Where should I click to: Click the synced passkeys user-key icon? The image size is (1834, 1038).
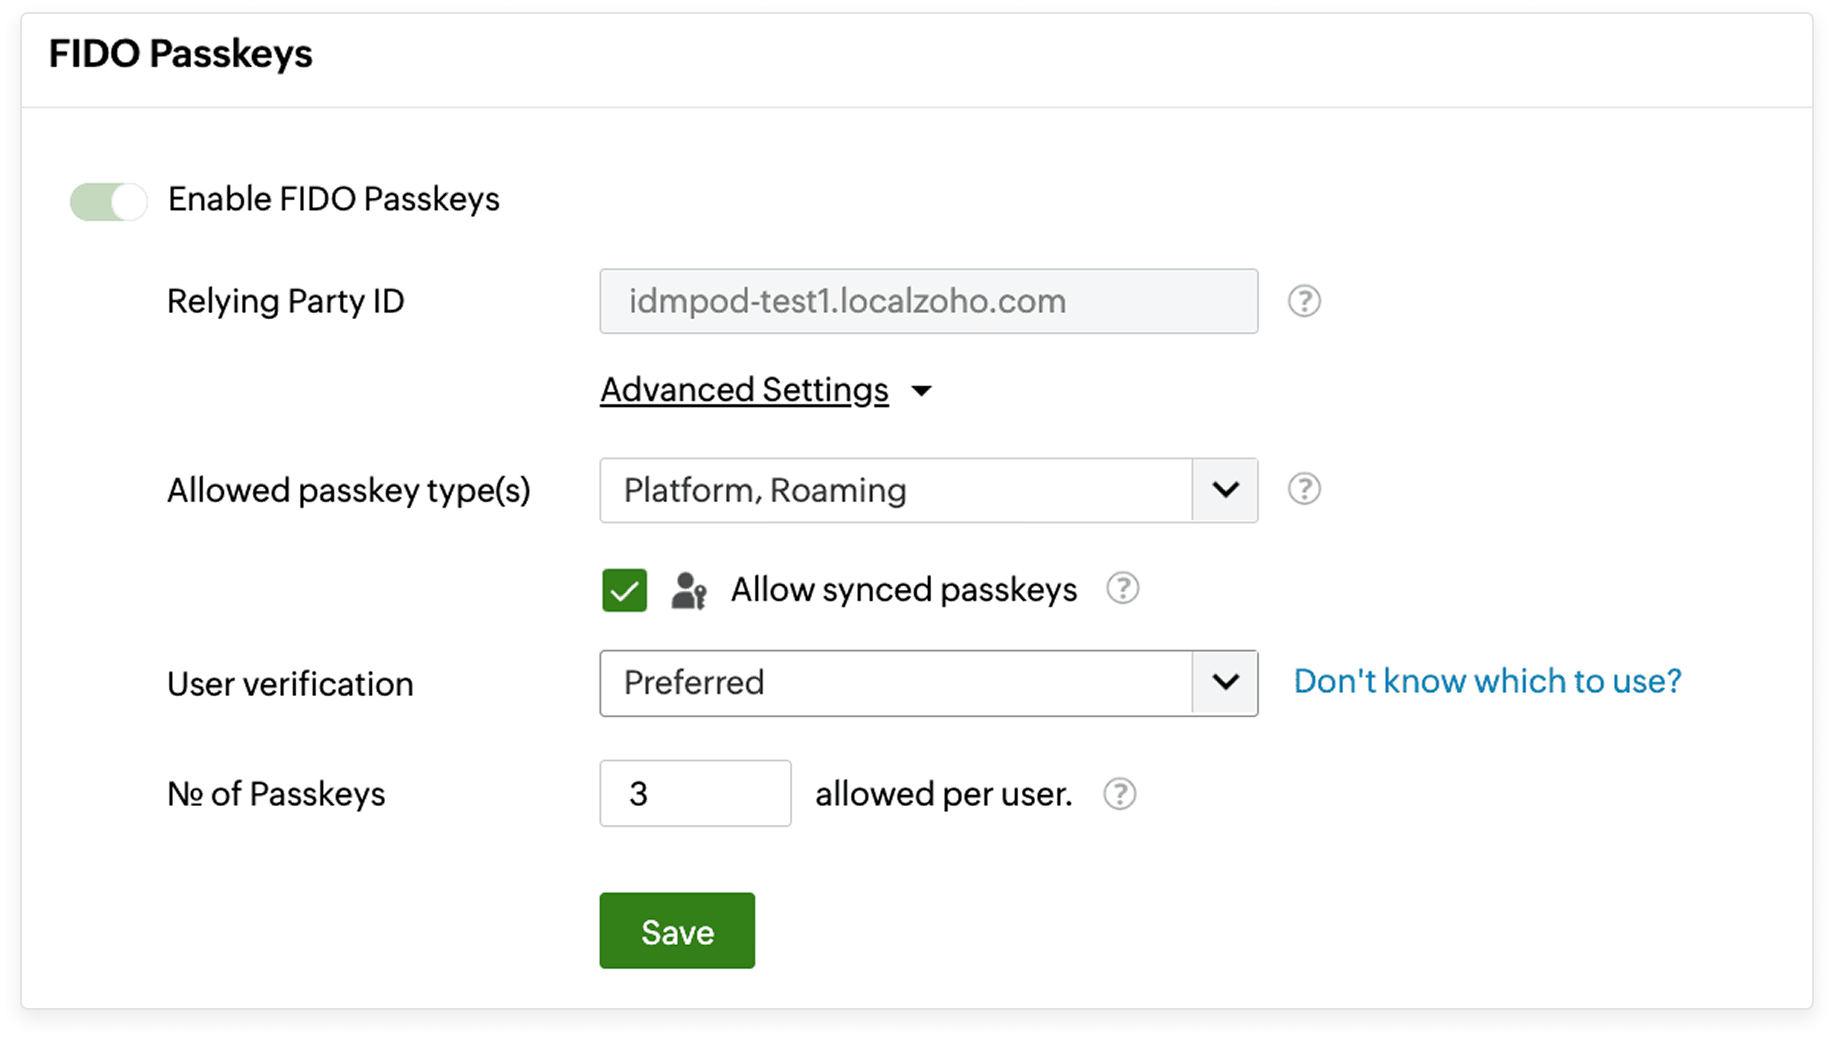click(x=688, y=590)
